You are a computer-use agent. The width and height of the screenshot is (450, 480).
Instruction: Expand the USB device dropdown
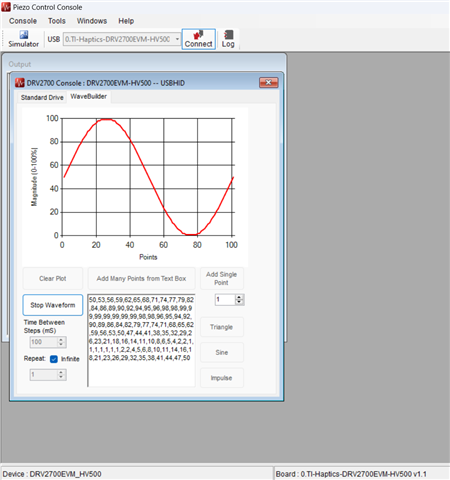[x=177, y=39]
